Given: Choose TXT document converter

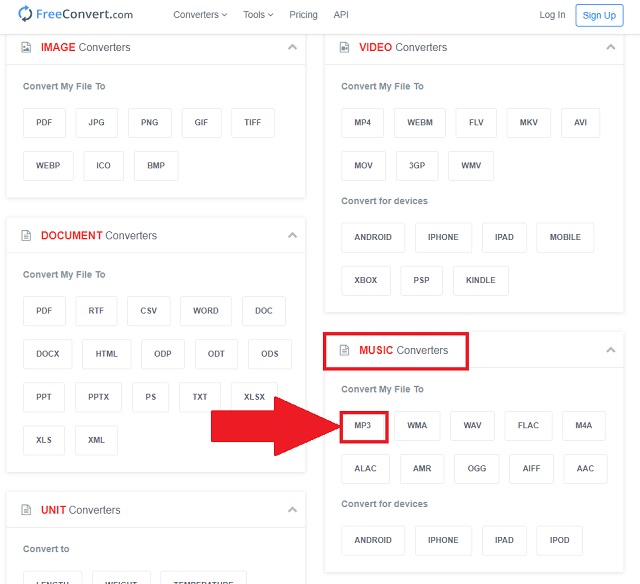Looking at the screenshot, I should [x=200, y=397].
